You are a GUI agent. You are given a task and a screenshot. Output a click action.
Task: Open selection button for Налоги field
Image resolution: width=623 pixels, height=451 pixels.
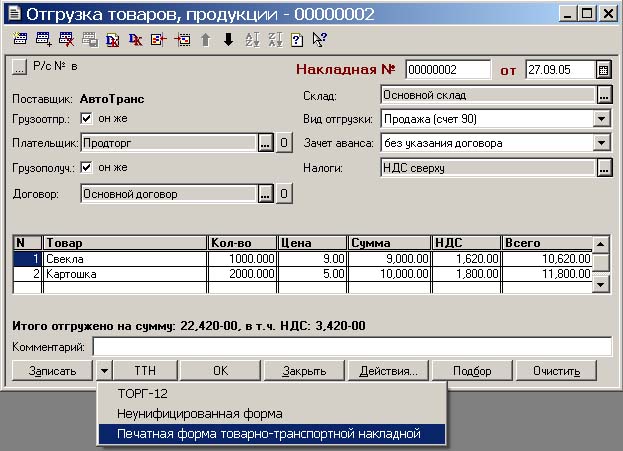tap(604, 168)
